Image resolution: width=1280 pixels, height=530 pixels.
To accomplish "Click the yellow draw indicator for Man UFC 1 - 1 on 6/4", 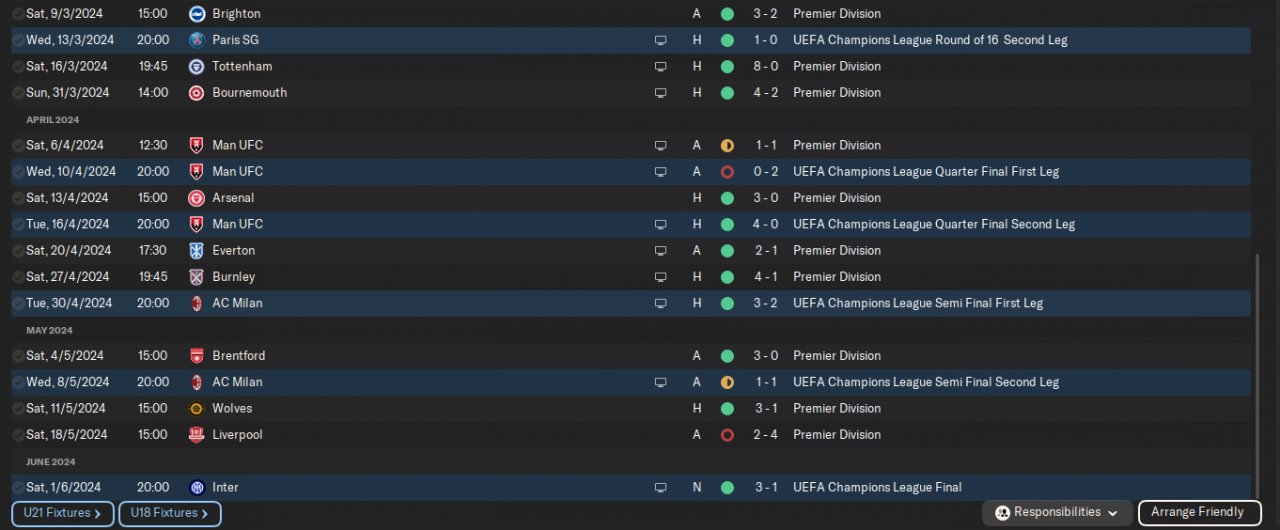I will click(727, 145).
